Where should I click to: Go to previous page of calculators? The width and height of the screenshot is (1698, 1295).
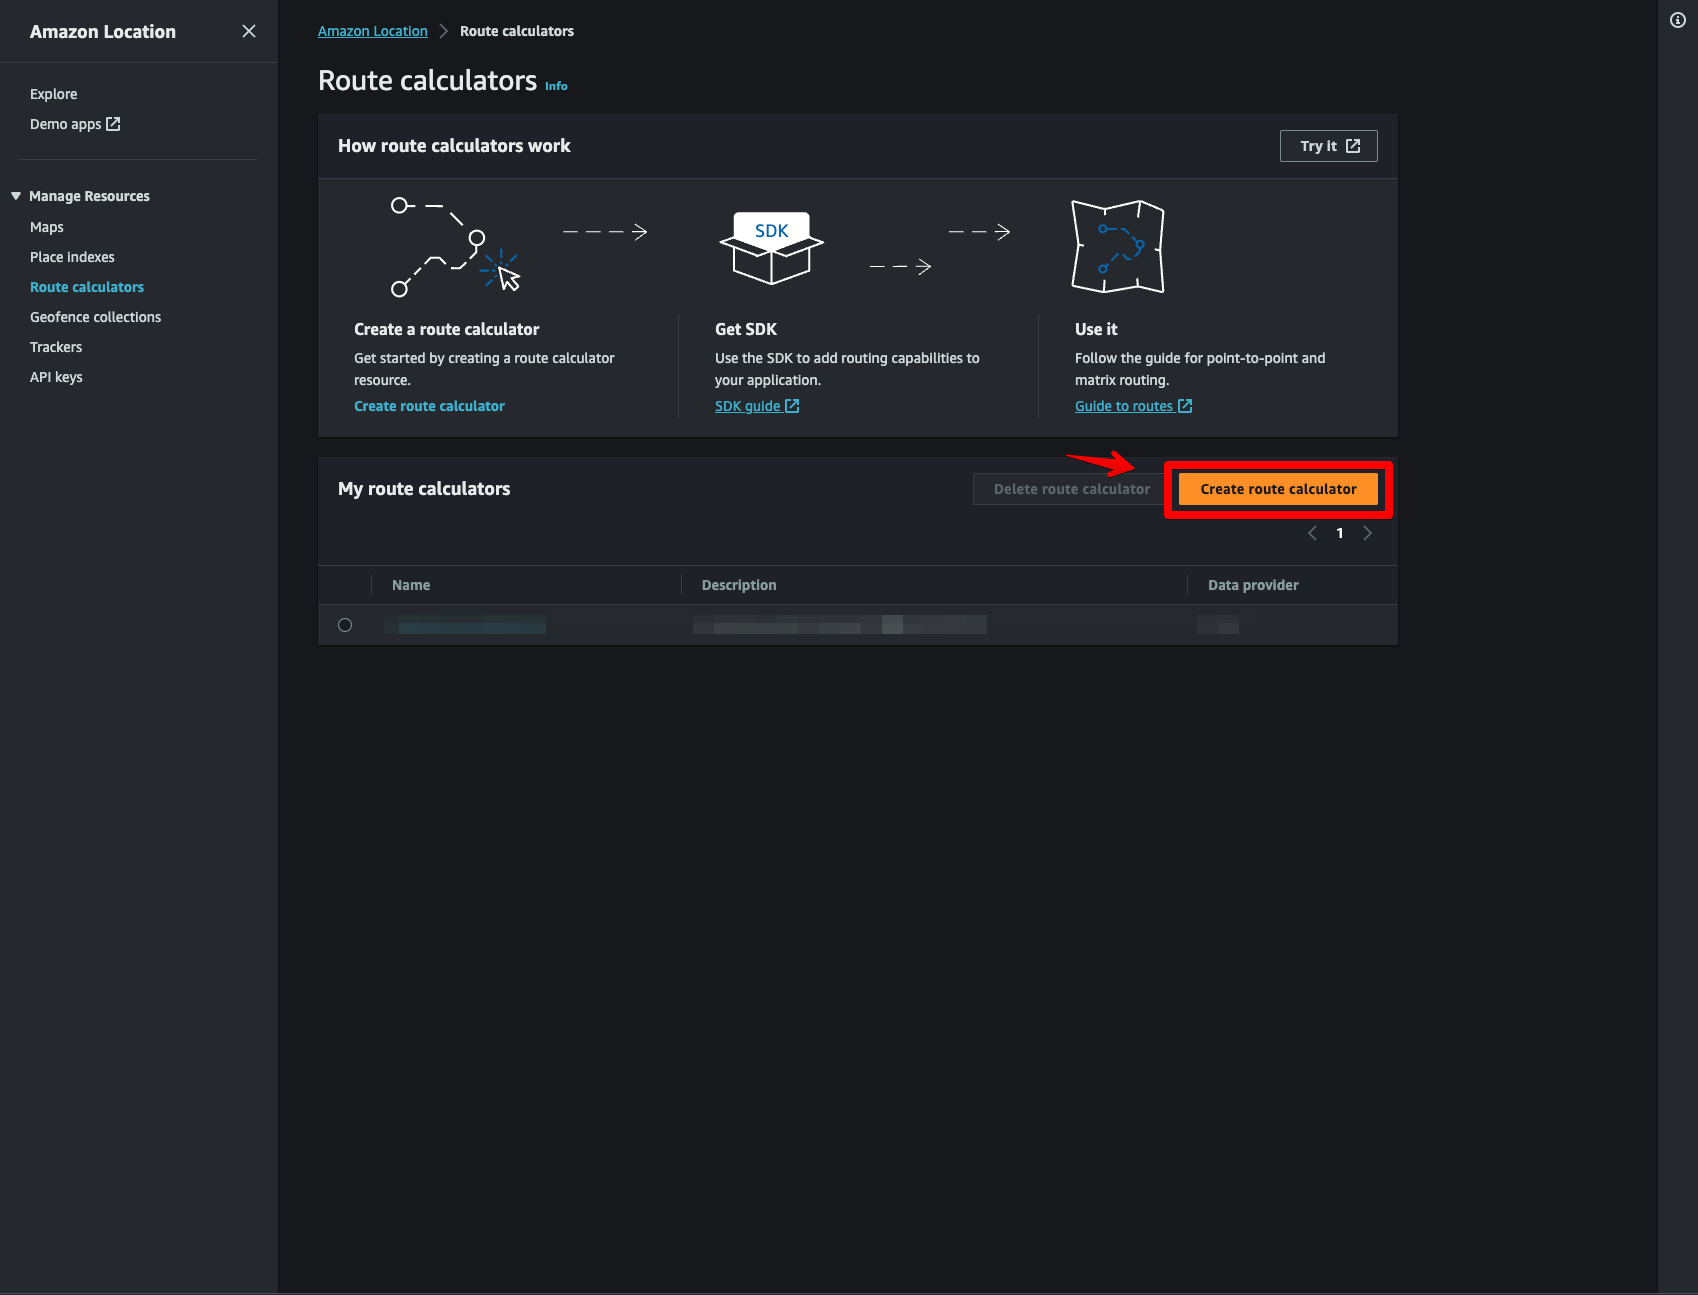(x=1312, y=533)
